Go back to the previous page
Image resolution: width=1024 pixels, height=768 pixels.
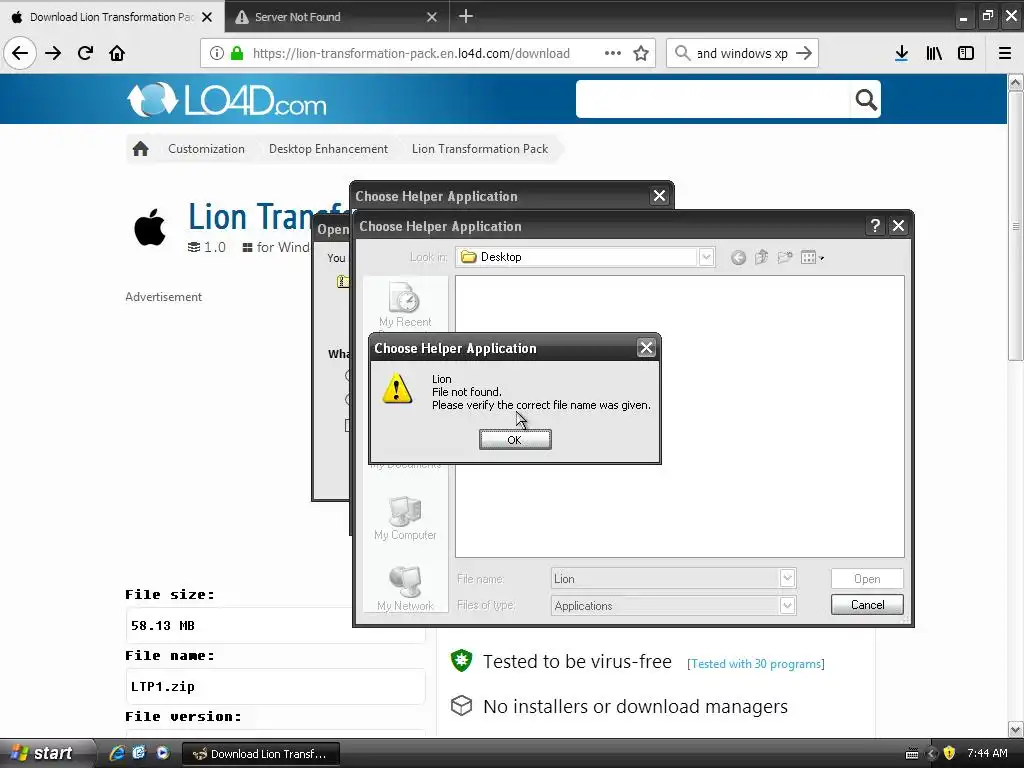20,53
